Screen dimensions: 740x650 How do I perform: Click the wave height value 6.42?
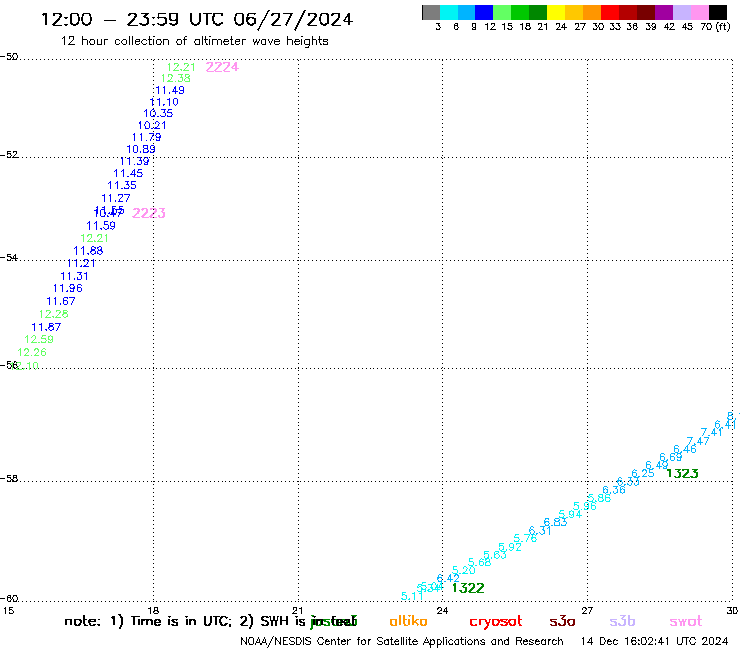tap(448, 578)
